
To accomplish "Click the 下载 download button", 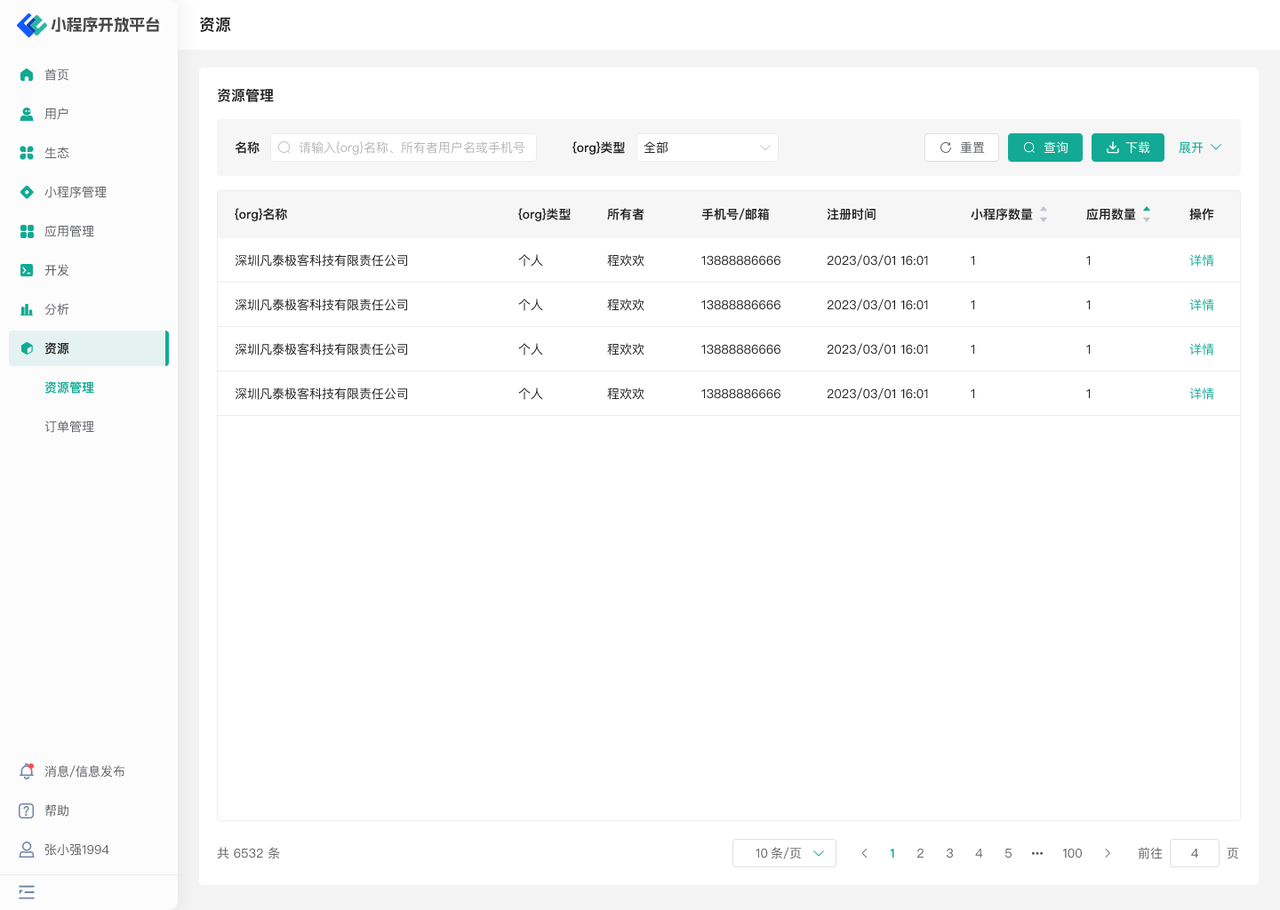I will pos(1127,148).
